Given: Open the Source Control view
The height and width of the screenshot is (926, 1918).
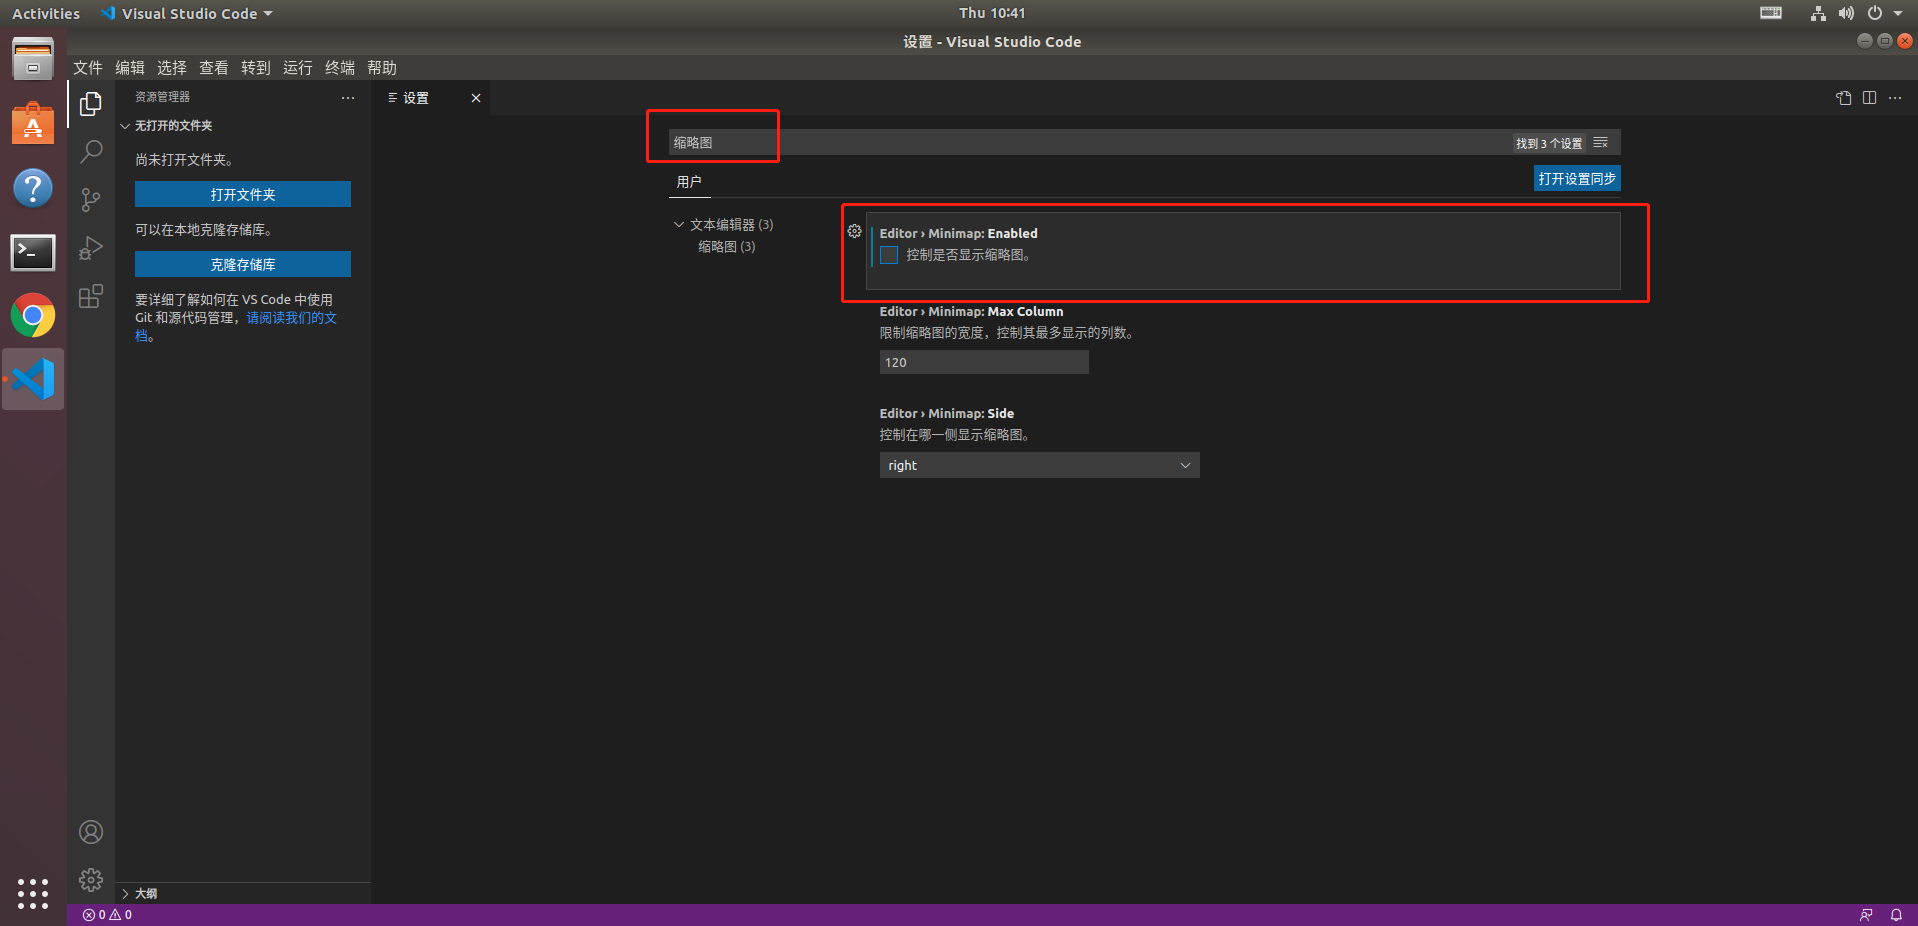Looking at the screenshot, I should click(91, 199).
